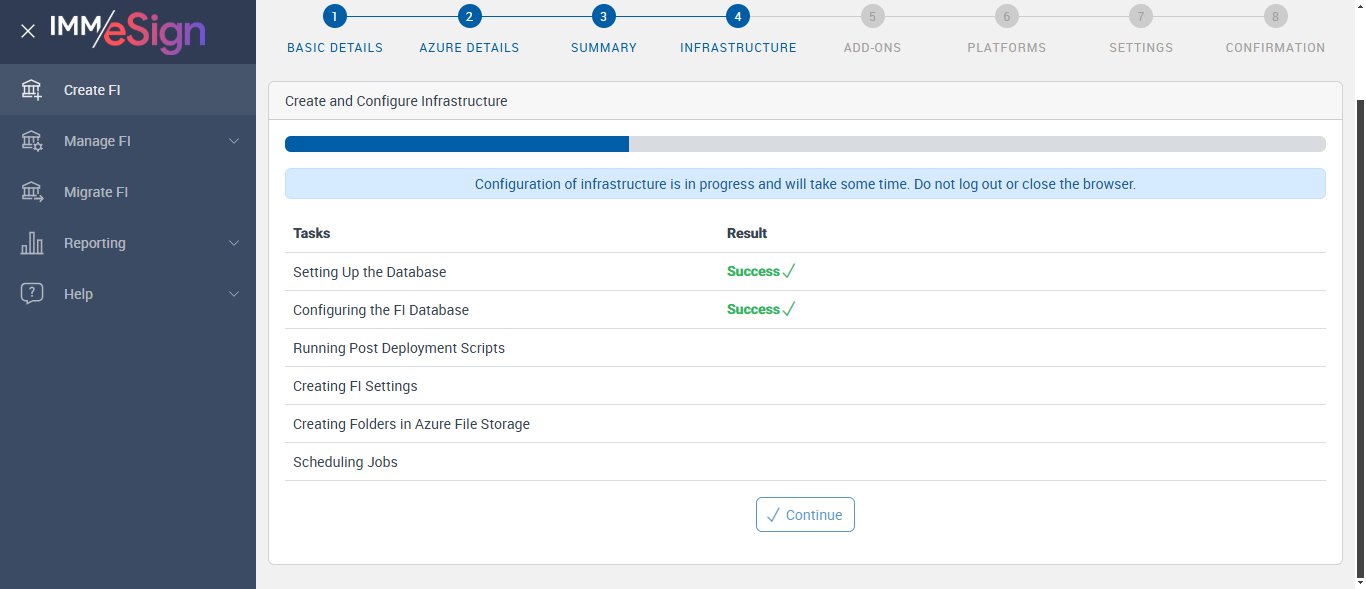Go to Azure Details step label
The height and width of the screenshot is (589, 1366).
coord(469,48)
